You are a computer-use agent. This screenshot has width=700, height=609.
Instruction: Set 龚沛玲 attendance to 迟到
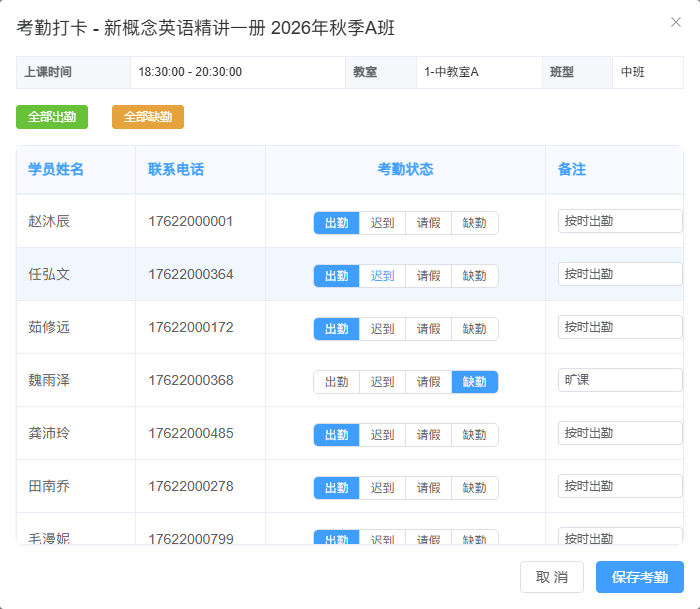pyautogui.click(x=383, y=435)
